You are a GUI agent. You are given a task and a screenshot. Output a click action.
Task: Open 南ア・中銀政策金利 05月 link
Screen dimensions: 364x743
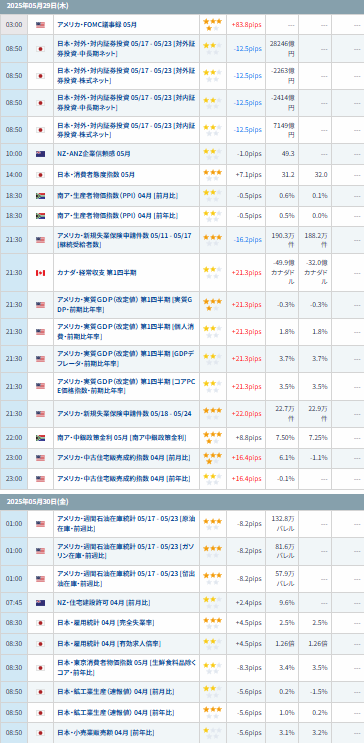click(x=121, y=437)
